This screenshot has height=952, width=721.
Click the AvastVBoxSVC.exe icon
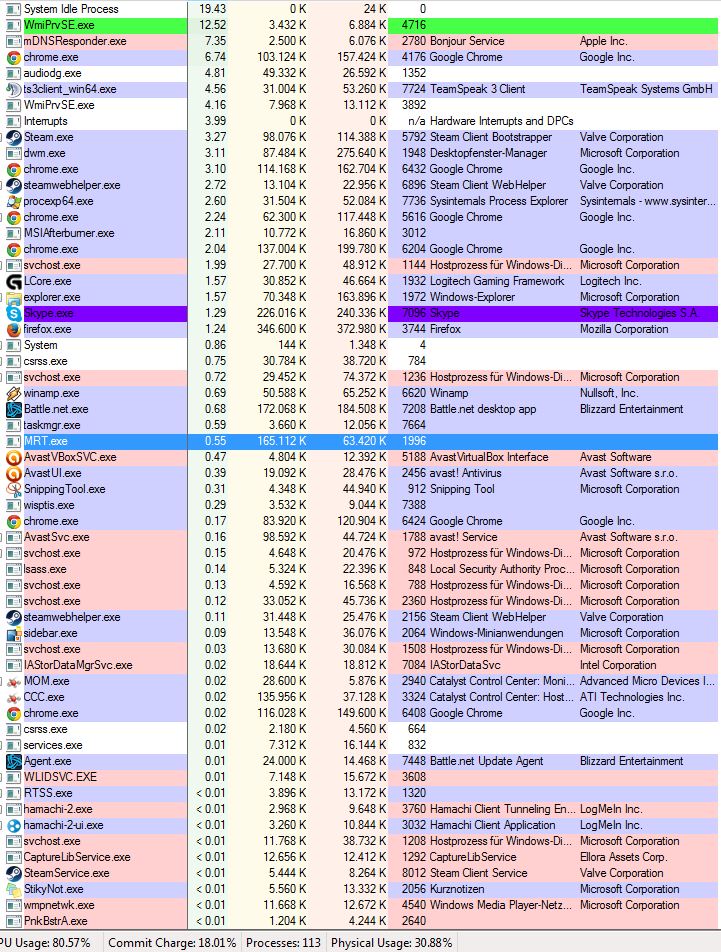[13, 457]
